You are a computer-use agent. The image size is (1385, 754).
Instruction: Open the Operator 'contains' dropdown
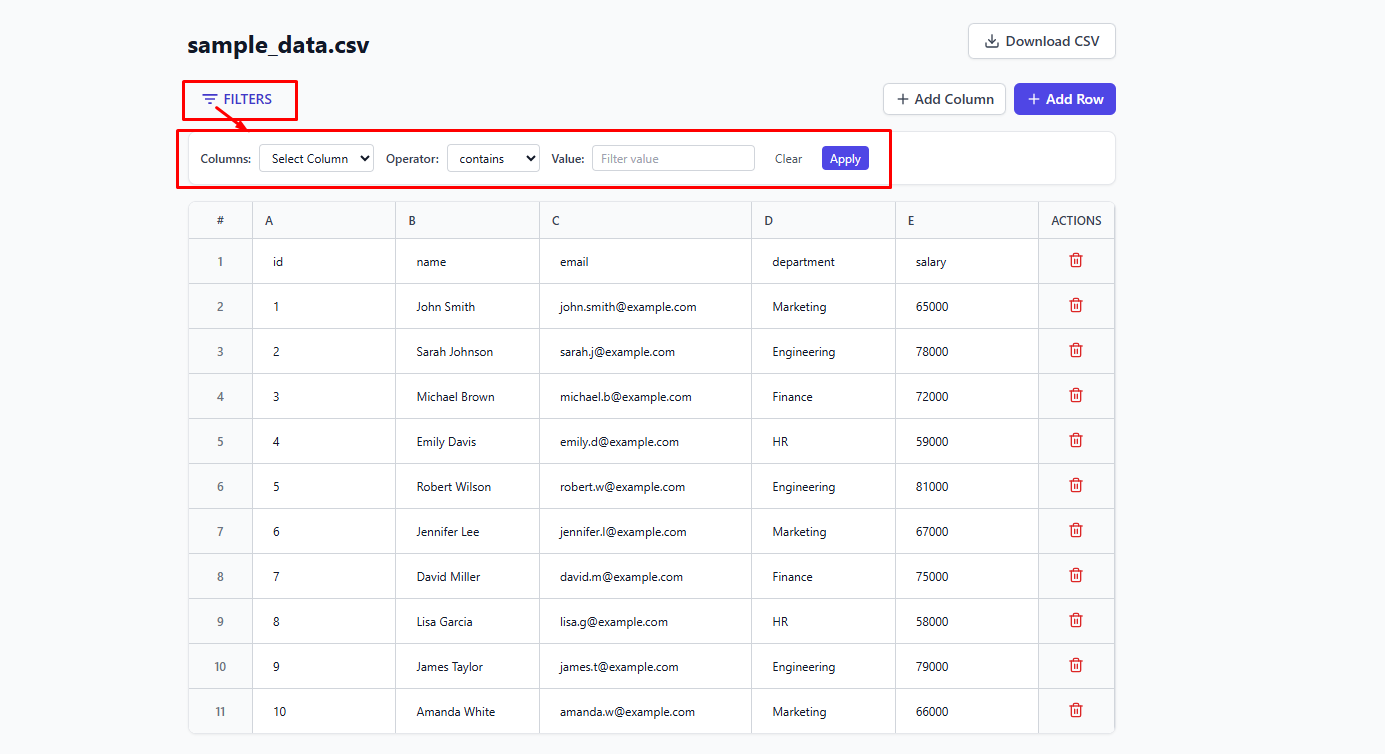493,158
